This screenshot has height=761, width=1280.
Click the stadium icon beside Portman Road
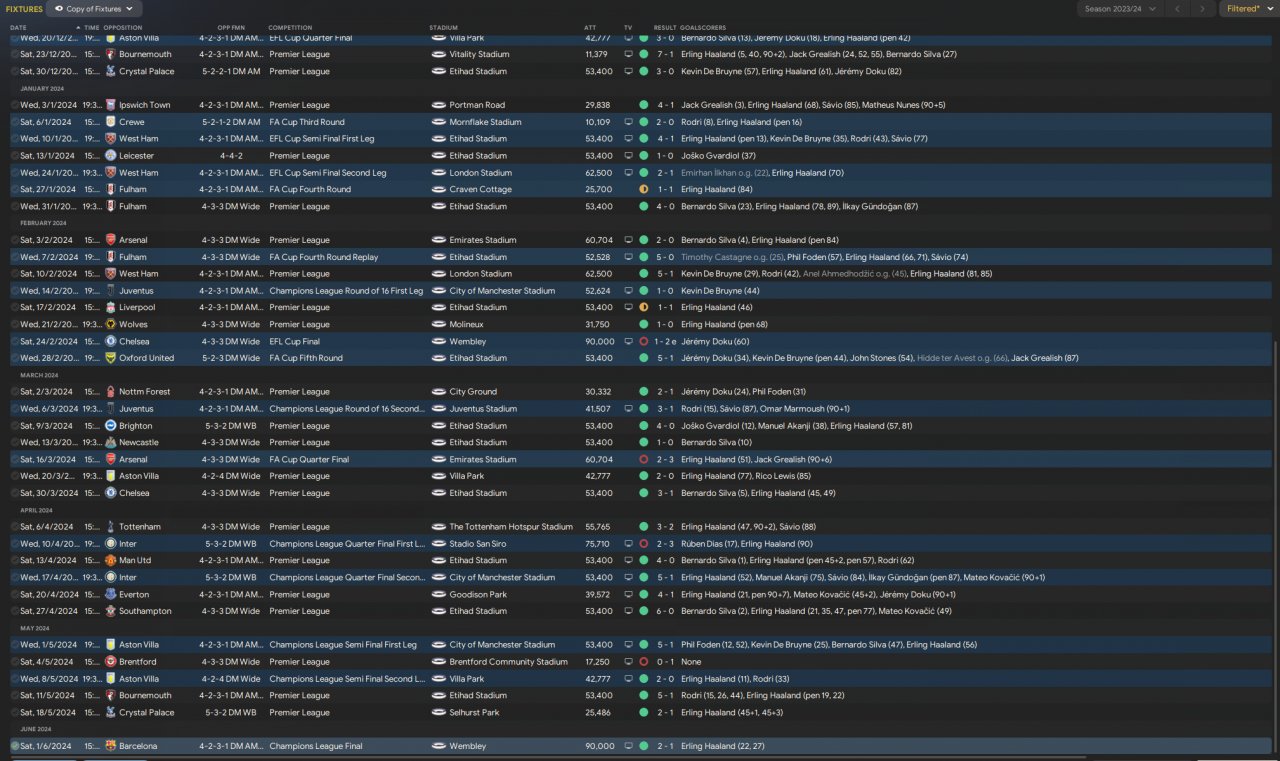[x=439, y=105]
